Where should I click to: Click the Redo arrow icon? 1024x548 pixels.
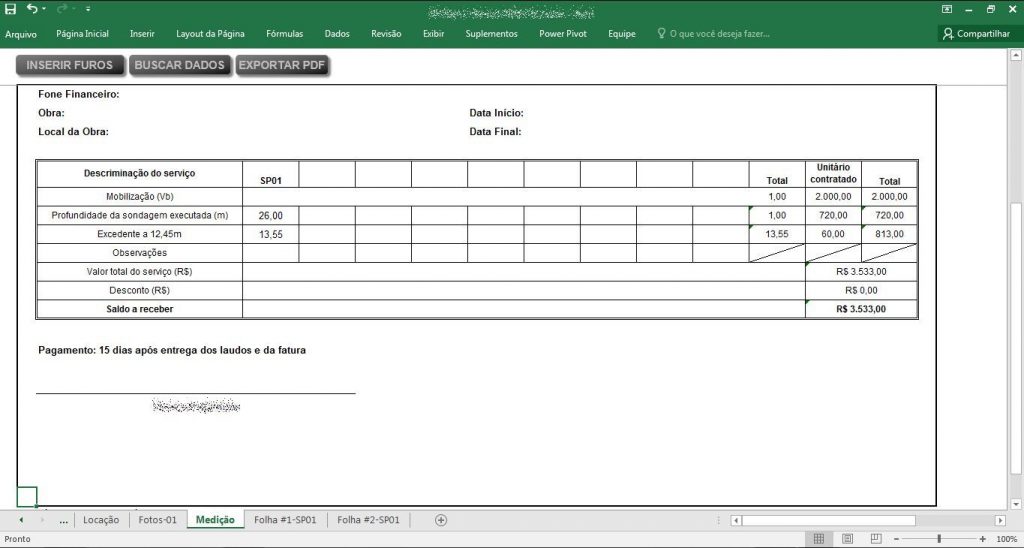point(62,9)
